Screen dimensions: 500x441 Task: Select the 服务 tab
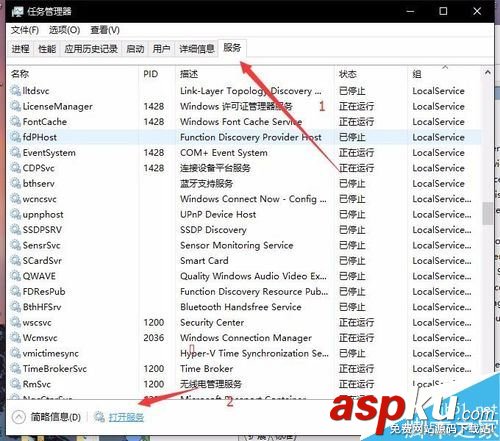point(232,48)
